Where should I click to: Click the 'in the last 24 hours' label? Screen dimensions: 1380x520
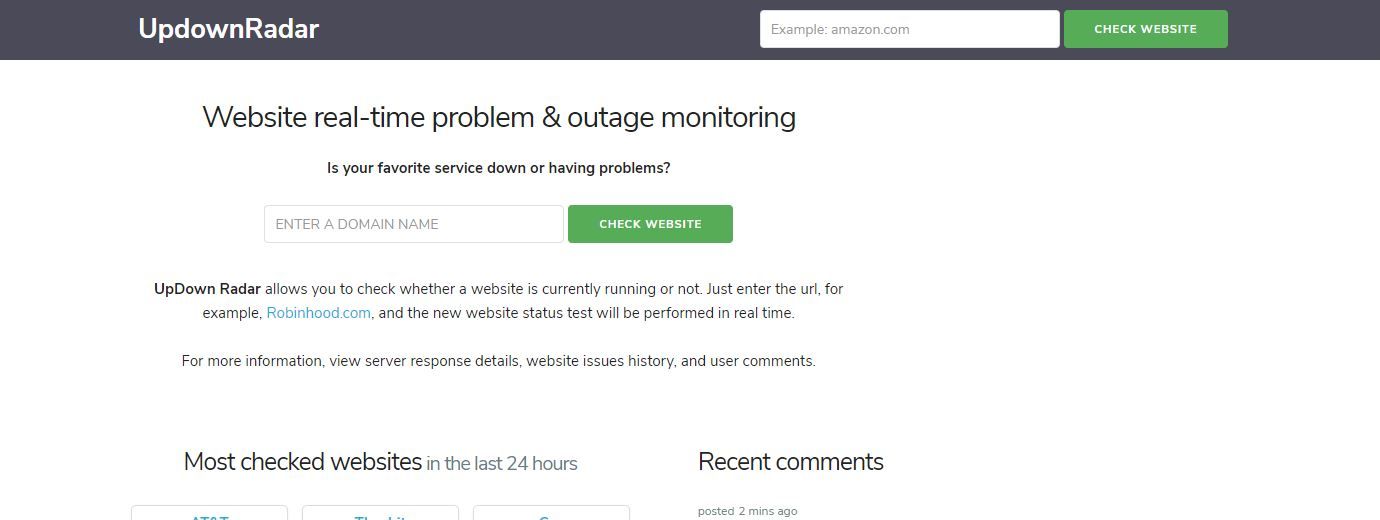click(x=501, y=464)
